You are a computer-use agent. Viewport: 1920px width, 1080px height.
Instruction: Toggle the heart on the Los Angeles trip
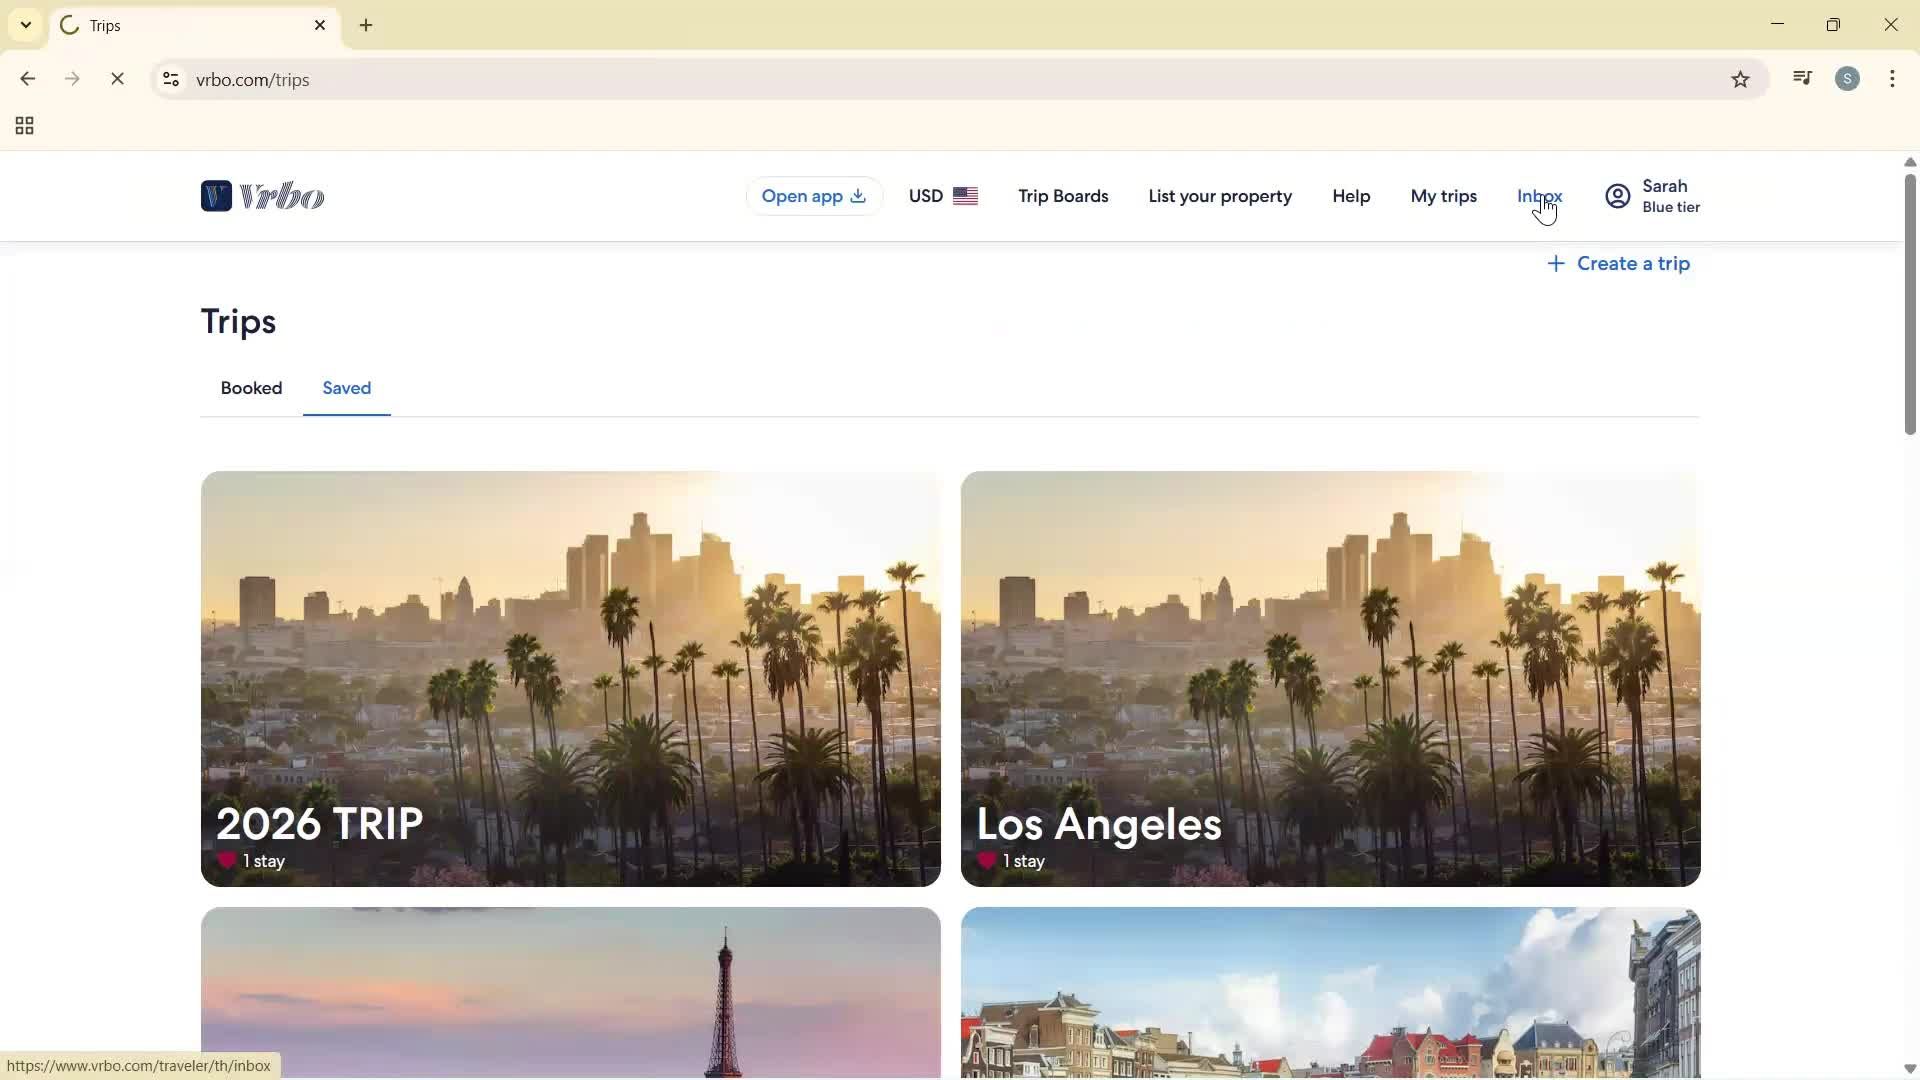[x=987, y=861]
